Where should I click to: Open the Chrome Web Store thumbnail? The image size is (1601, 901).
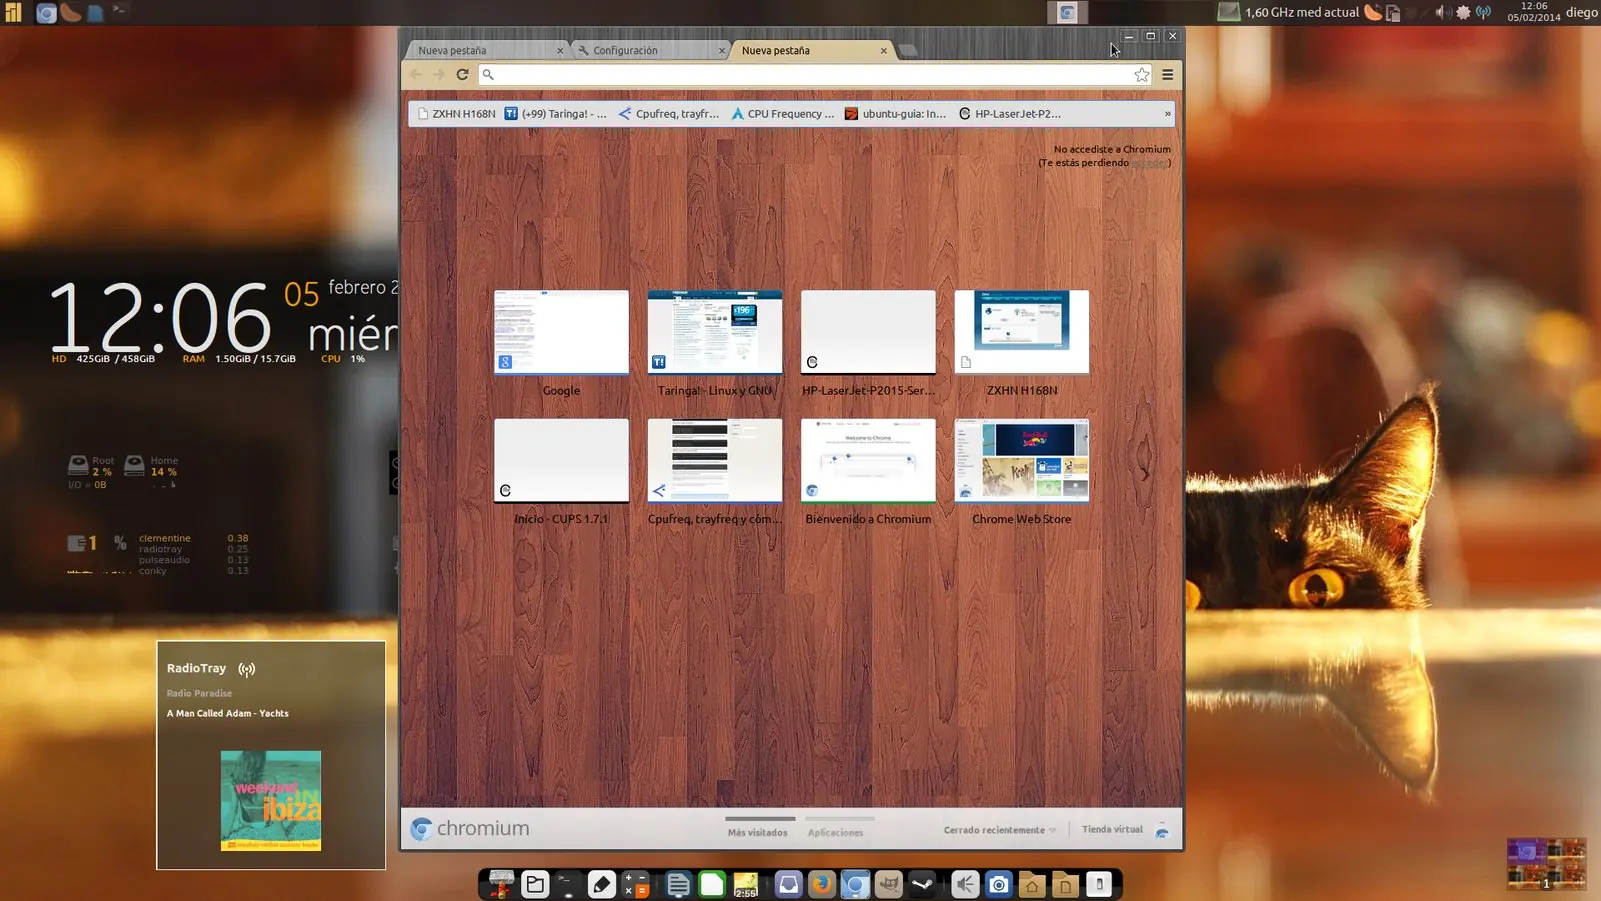click(x=1021, y=461)
